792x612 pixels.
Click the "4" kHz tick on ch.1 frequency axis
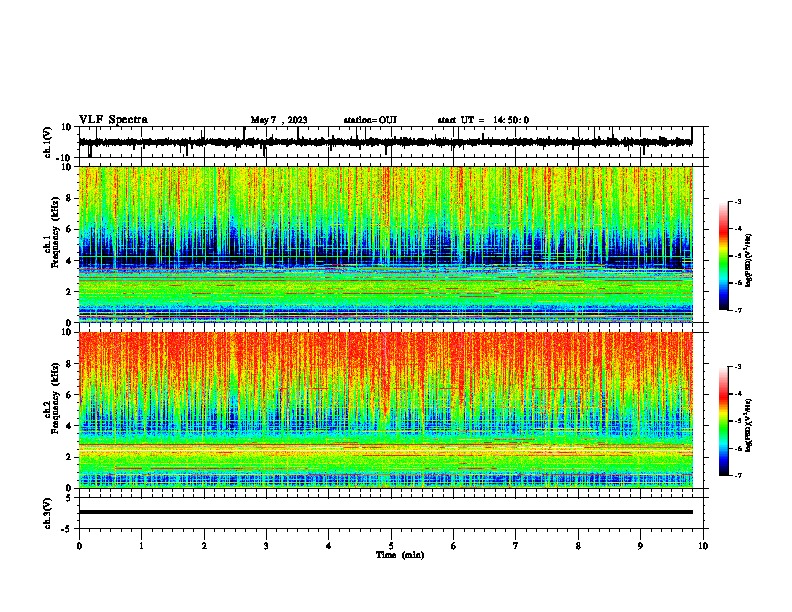point(69,261)
